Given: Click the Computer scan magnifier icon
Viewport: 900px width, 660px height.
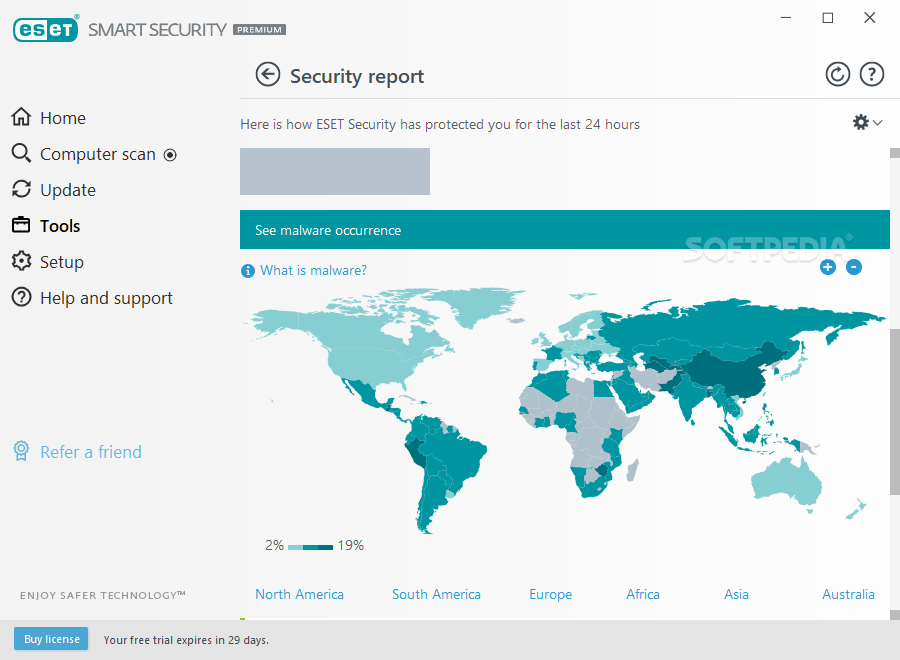Looking at the screenshot, I should [x=21, y=153].
